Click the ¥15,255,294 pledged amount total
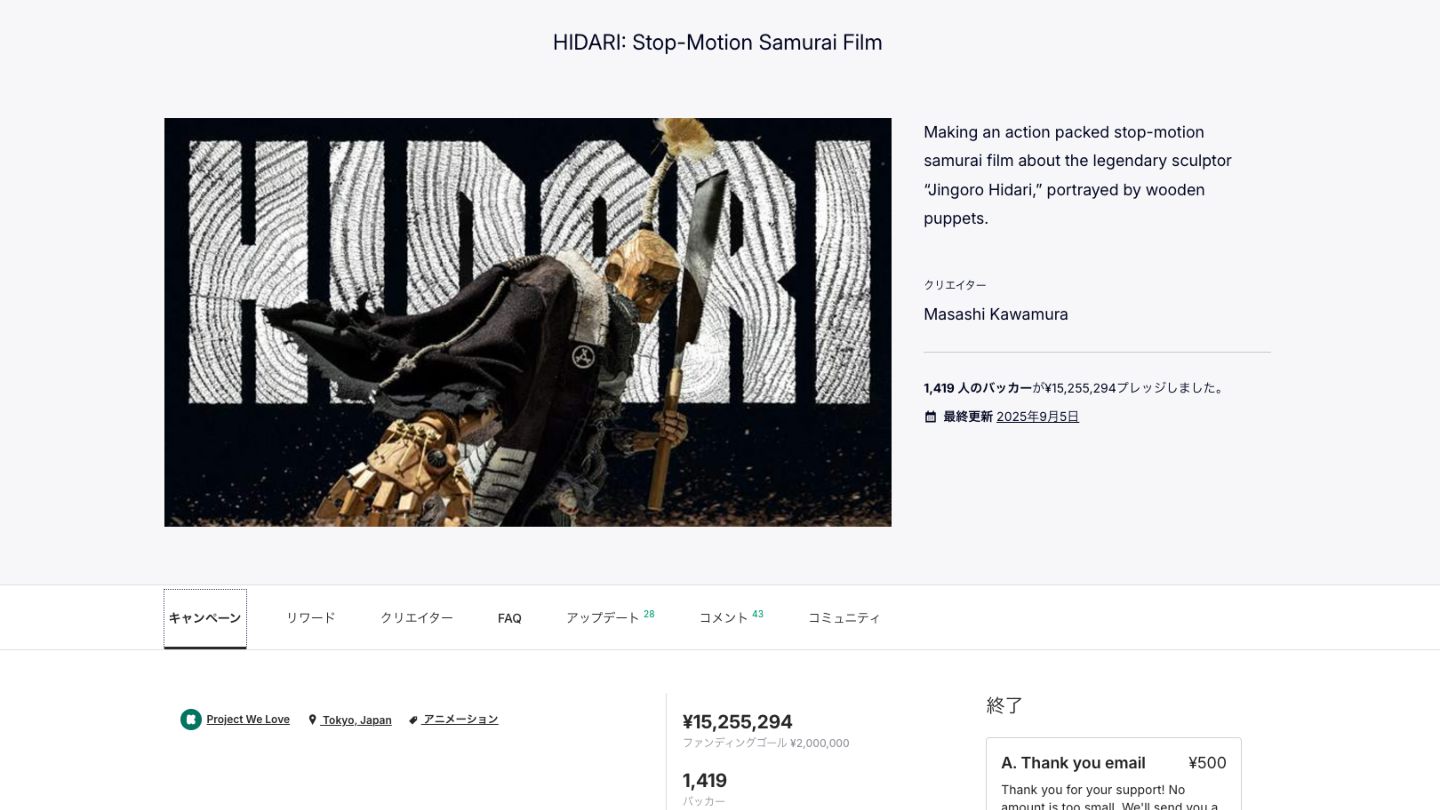The image size is (1440, 810). [737, 722]
